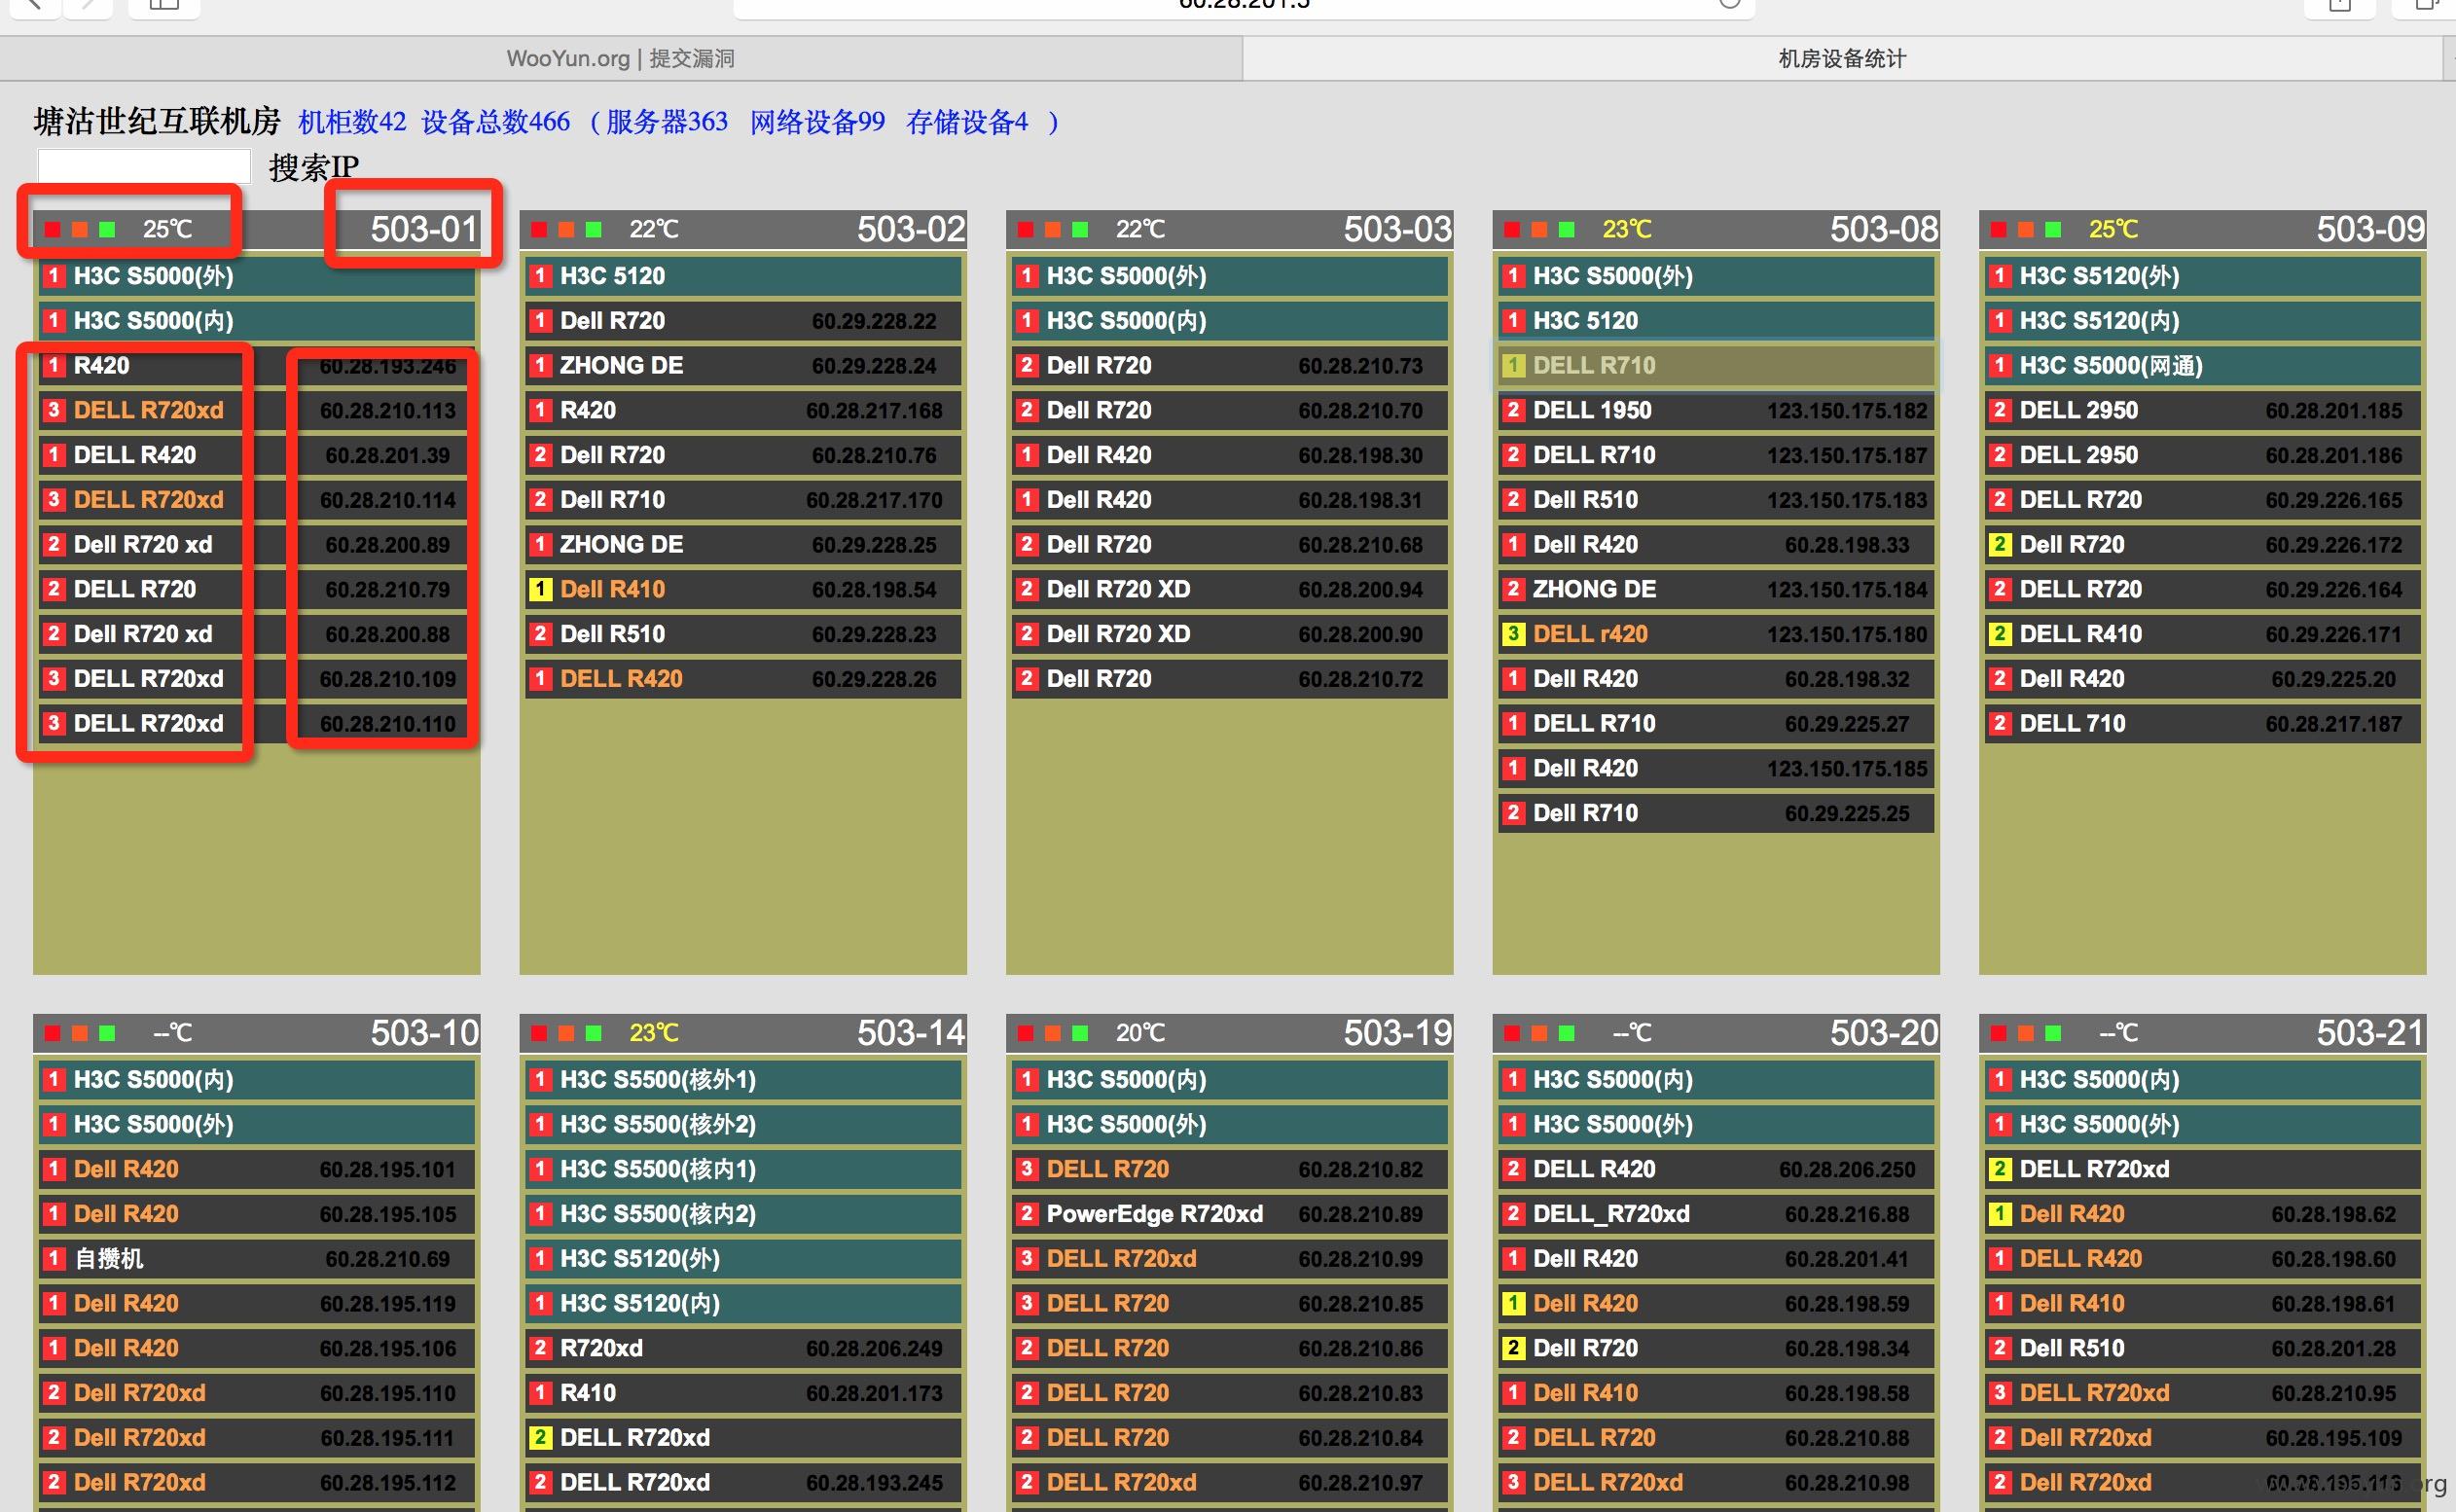
Task: Click H3C S5500(核内2) in rack 503-14
Action: point(743,1214)
